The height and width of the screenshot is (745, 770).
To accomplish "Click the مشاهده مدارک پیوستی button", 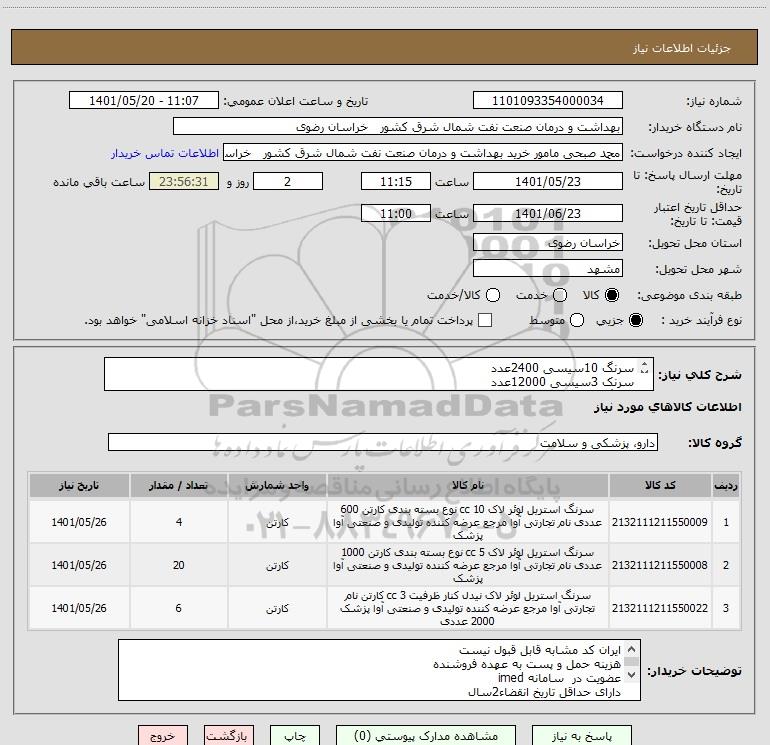I will click(426, 736).
